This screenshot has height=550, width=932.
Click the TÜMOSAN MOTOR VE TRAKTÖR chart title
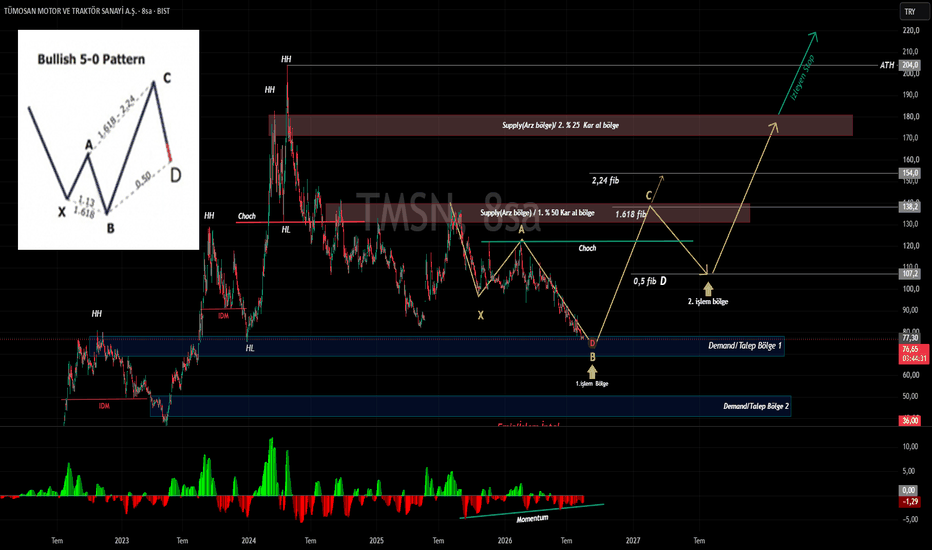click(x=87, y=11)
